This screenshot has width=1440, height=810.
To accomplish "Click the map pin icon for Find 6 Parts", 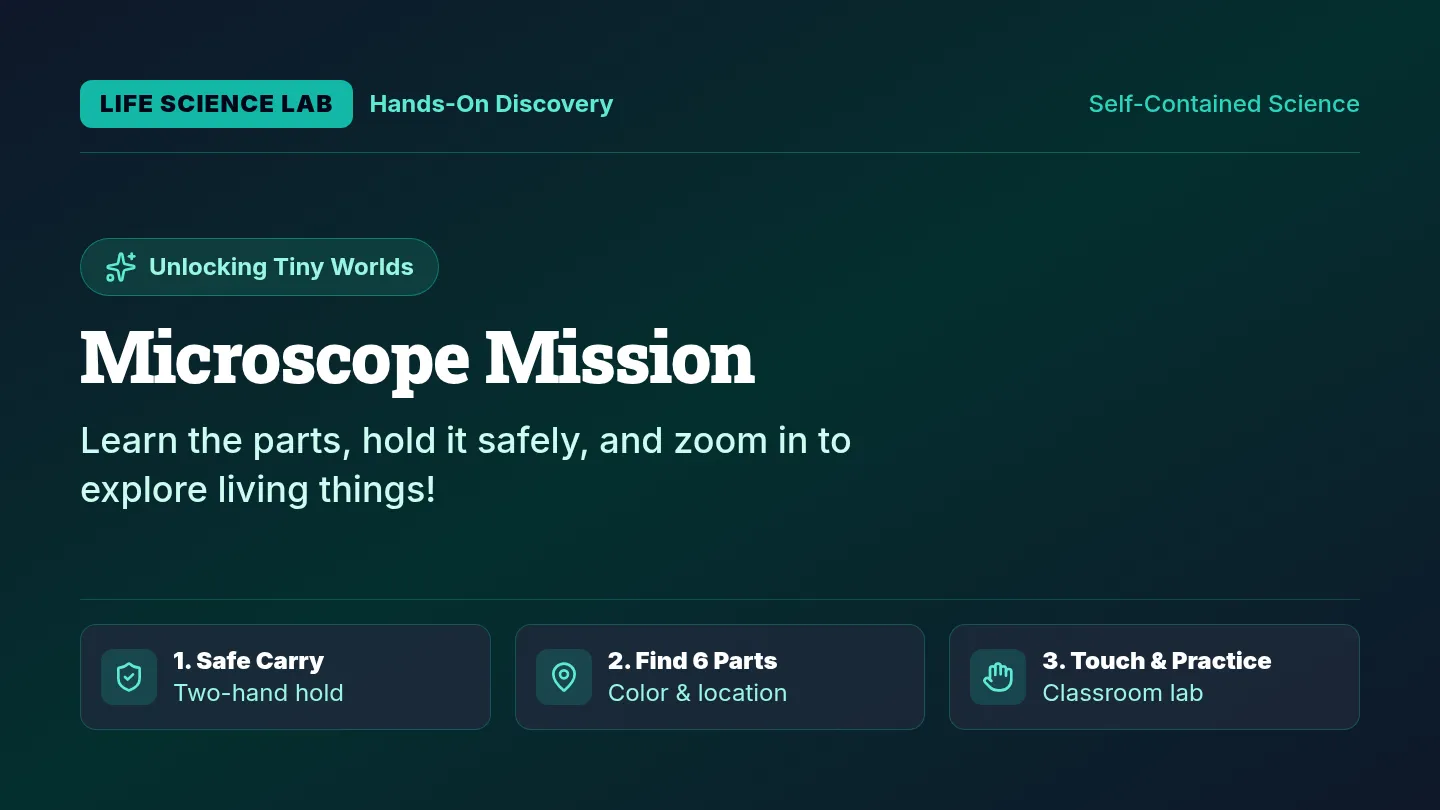I will coord(564,677).
